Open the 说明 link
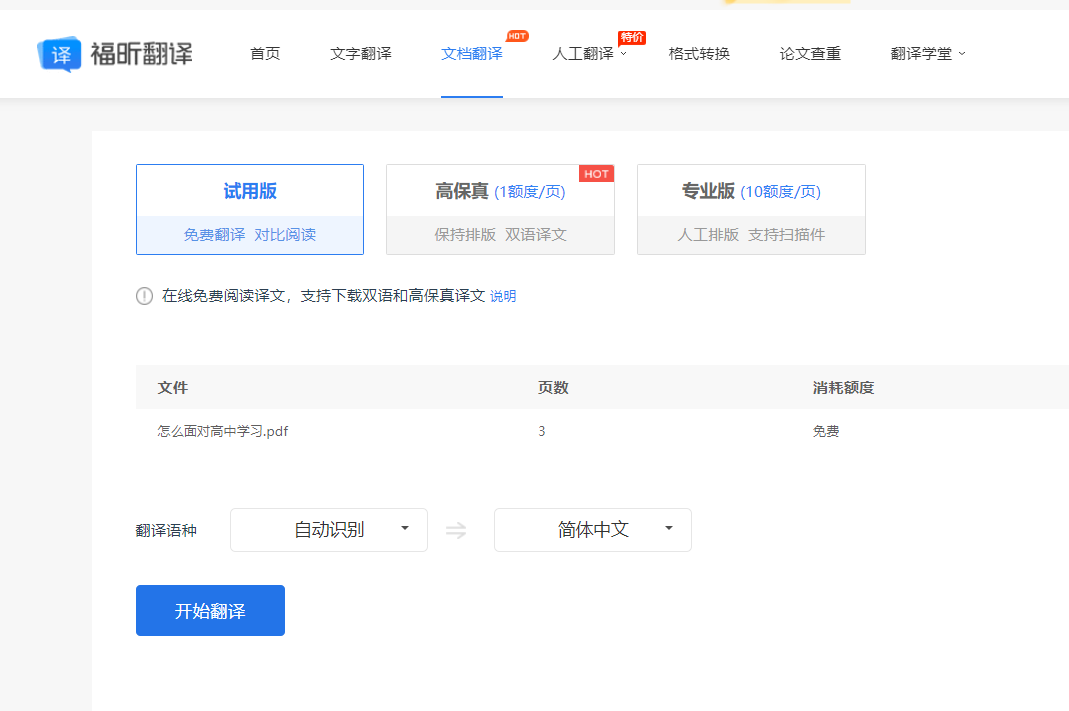 503,297
